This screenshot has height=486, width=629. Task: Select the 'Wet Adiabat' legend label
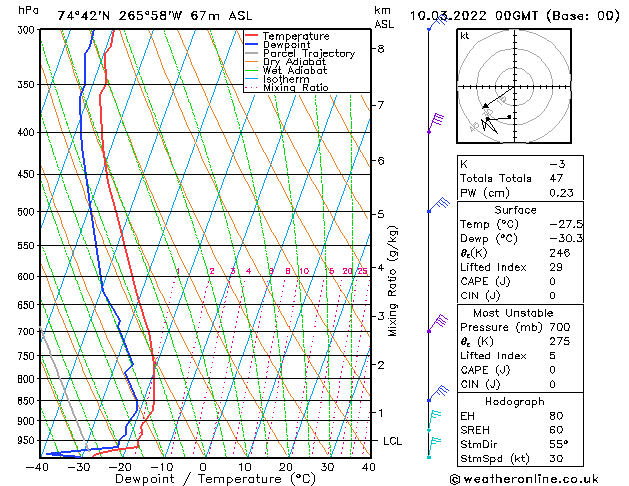pyautogui.click(x=295, y=70)
